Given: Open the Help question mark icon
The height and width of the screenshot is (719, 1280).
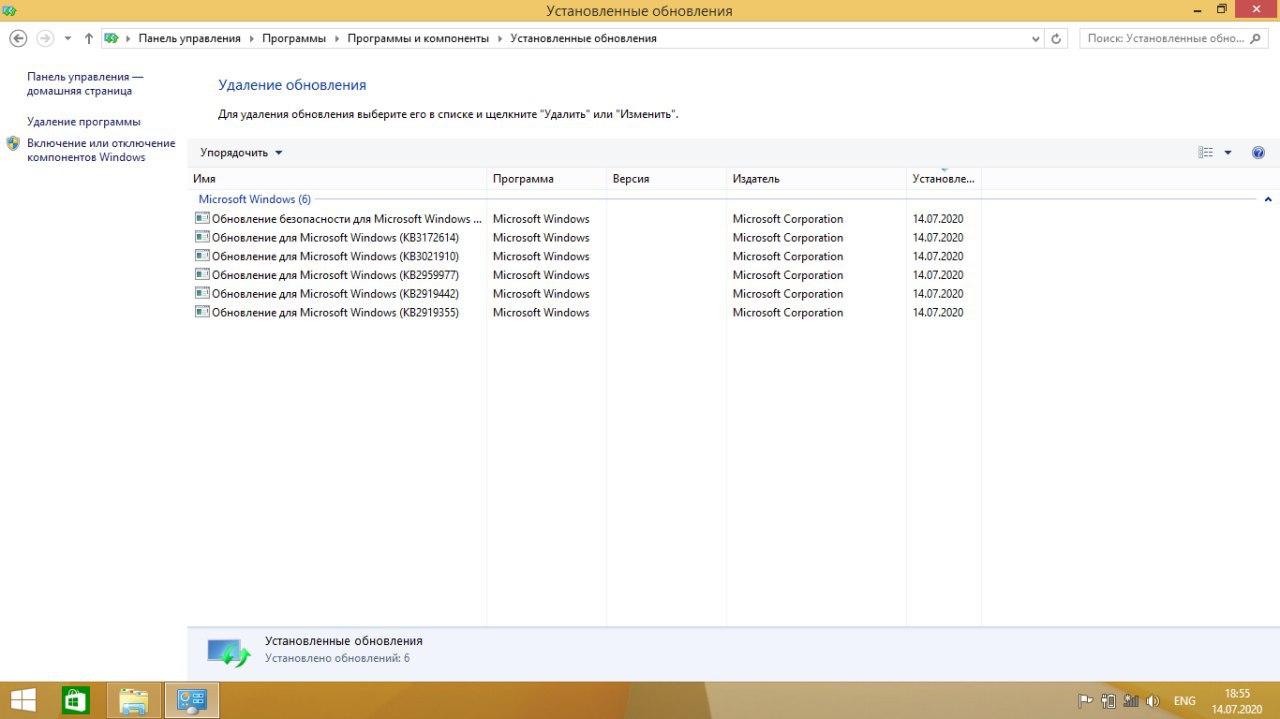Looking at the screenshot, I should point(1258,152).
